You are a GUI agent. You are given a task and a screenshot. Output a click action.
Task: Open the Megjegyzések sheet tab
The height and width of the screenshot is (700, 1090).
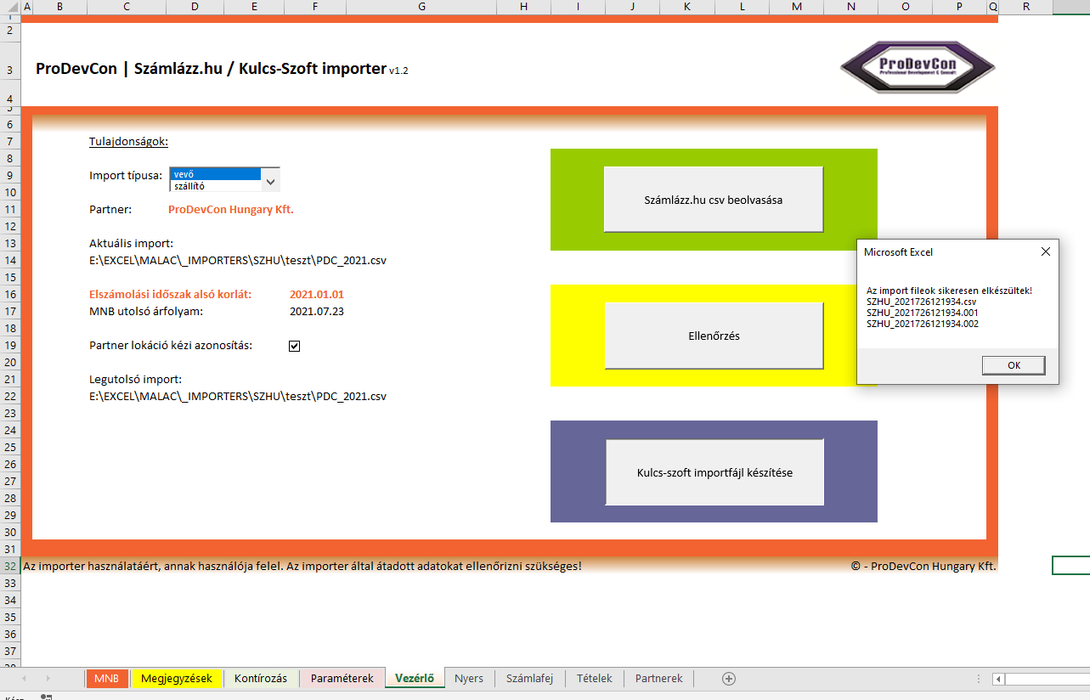tap(177, 678)
